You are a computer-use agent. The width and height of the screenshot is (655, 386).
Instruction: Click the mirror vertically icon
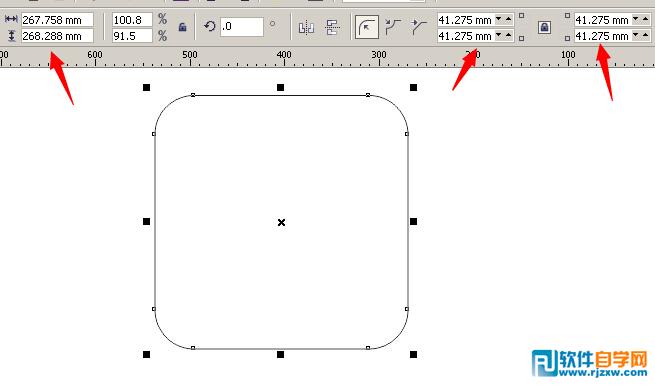coord(333,28)
